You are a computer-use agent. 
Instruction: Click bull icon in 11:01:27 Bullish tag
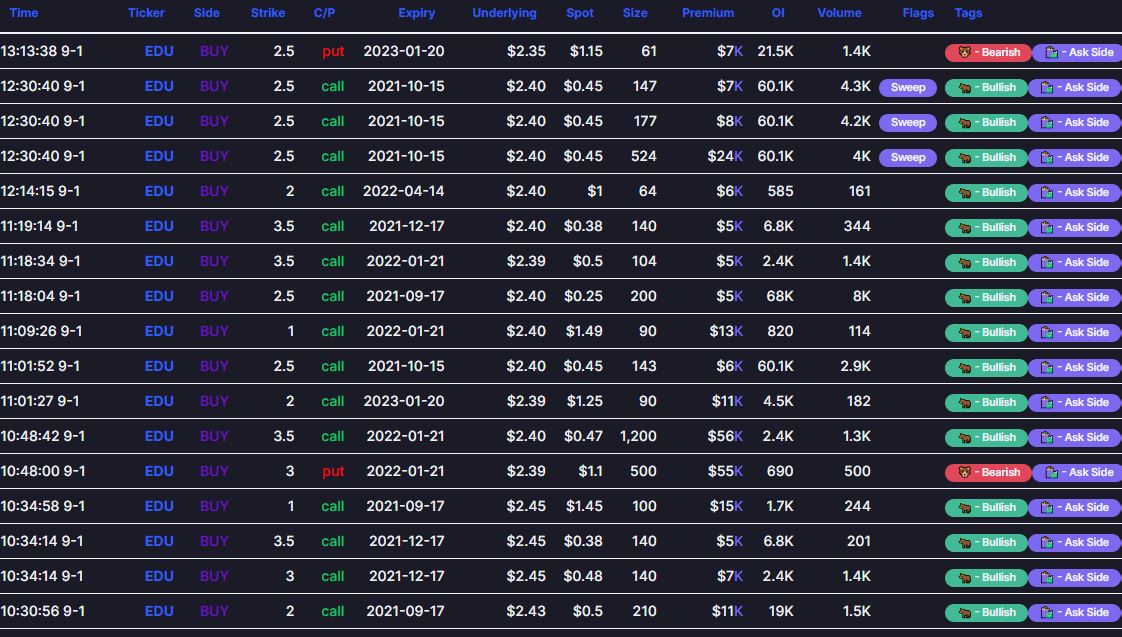965,402
